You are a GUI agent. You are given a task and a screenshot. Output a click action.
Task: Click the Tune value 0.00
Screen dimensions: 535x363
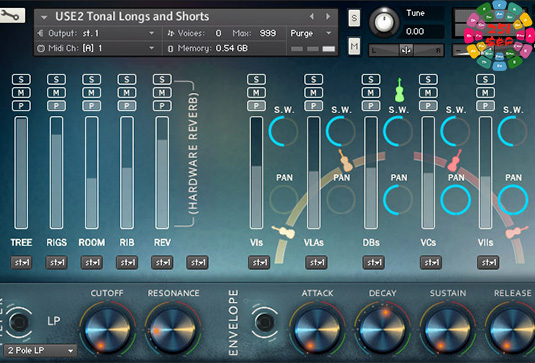pos(415,31)
